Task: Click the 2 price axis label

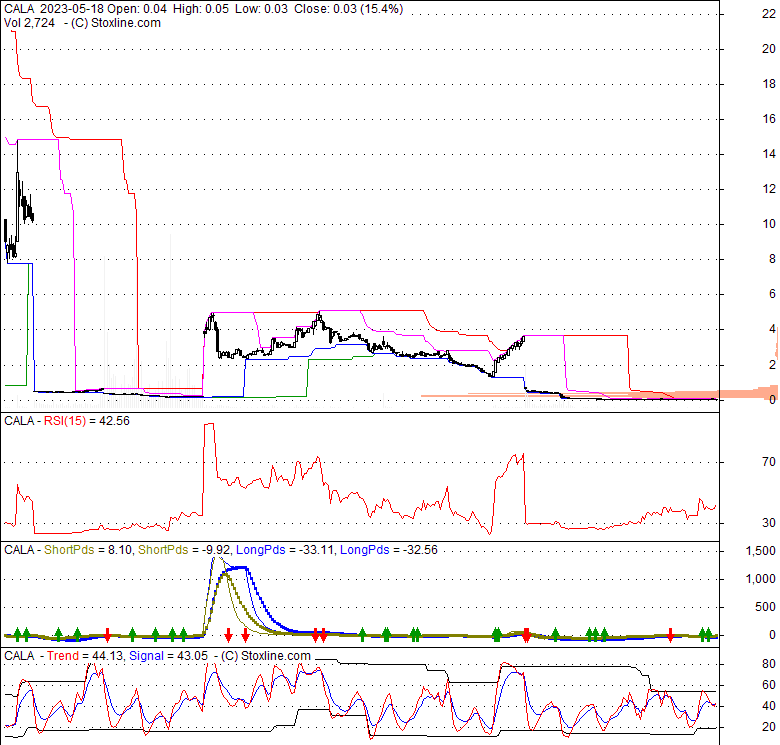Action: [x=772, y=365]
